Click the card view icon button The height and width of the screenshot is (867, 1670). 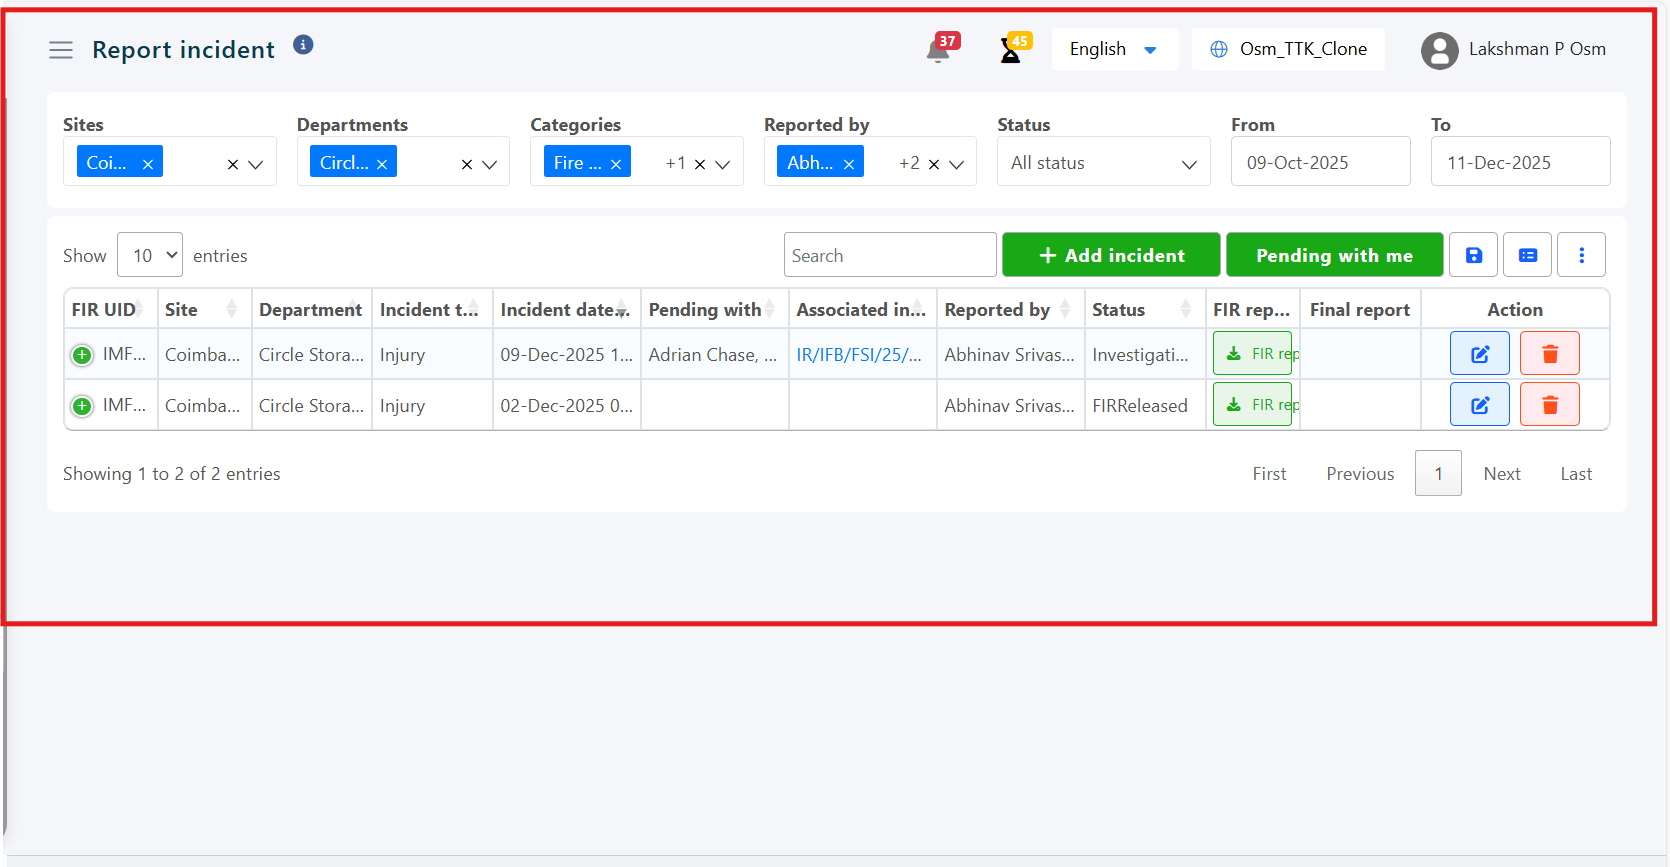point(1527,255)
